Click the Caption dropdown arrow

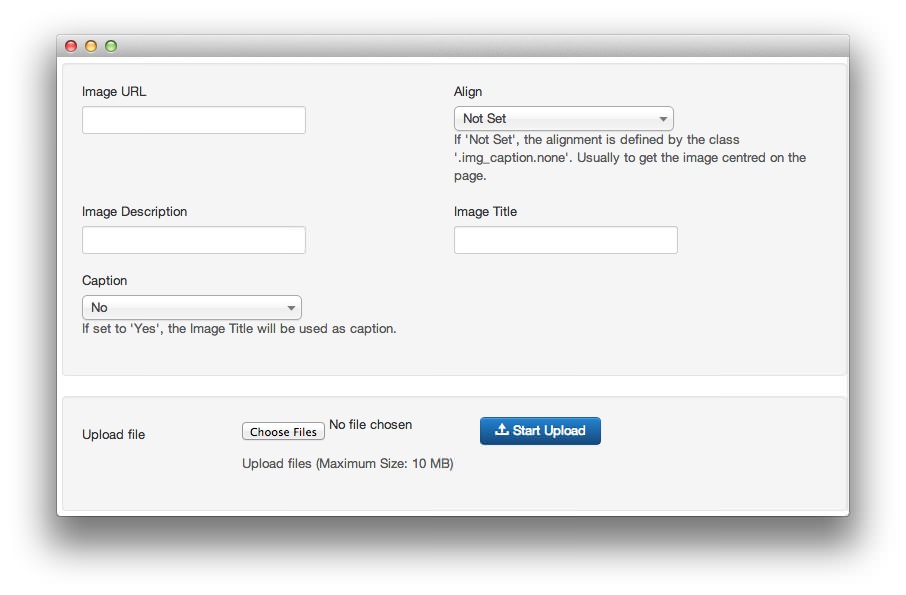pos(291,308)
